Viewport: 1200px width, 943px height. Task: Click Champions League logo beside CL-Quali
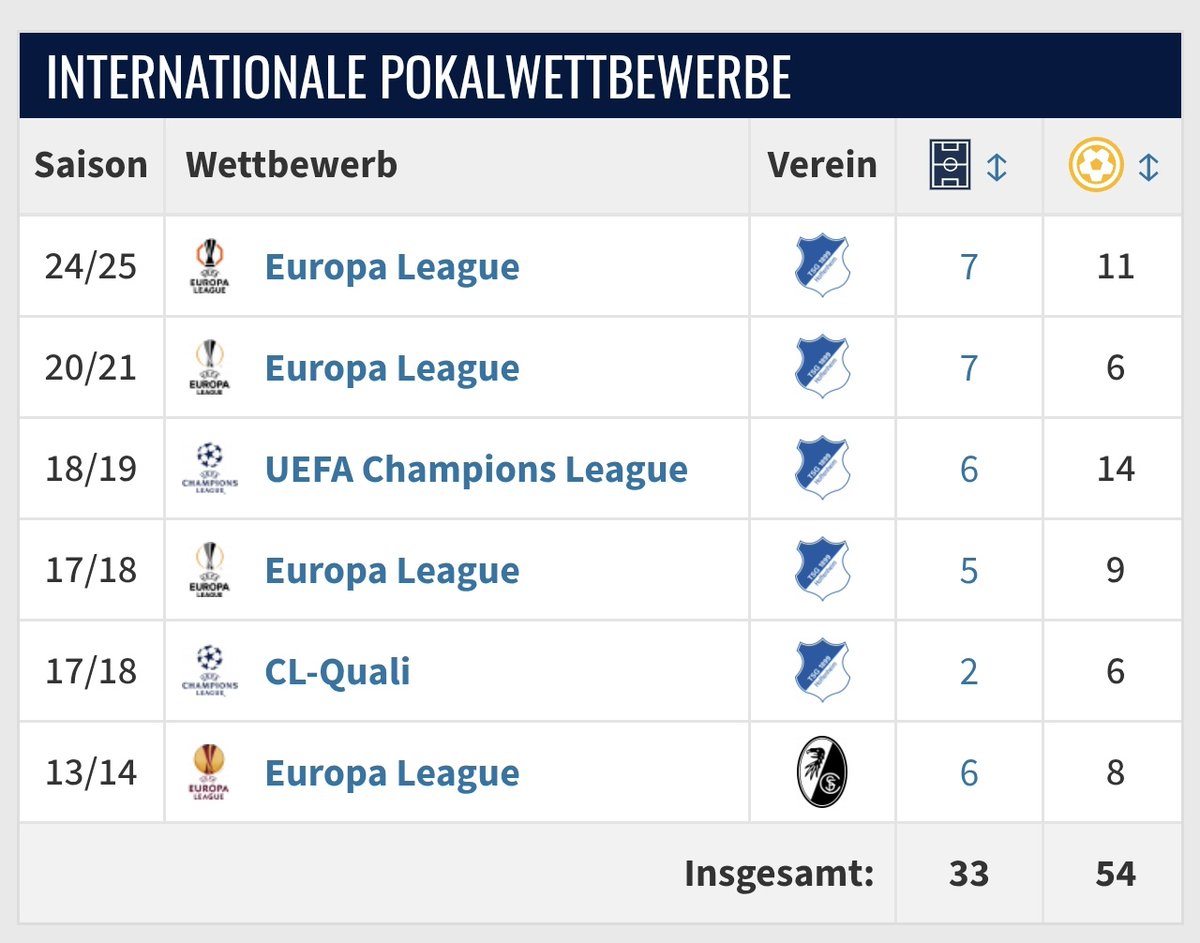(x=210, y=670)
